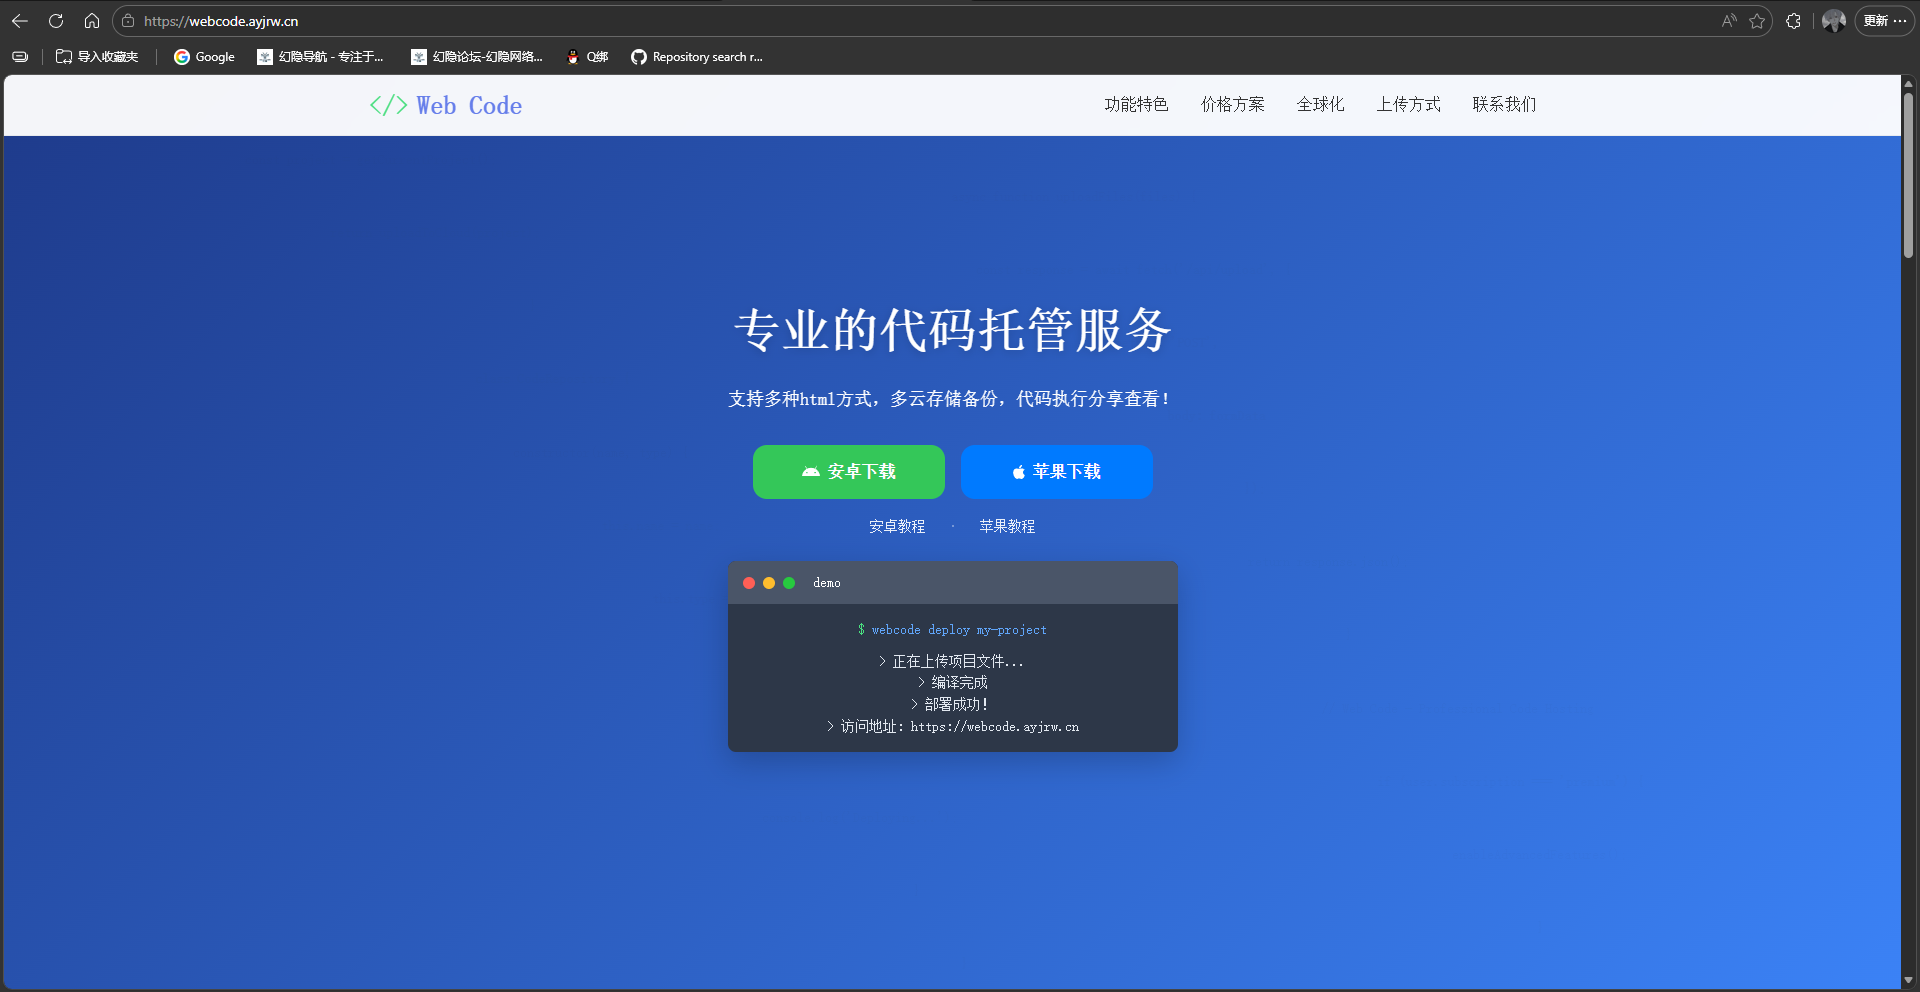Click inside the address bar

coord(400,20)
